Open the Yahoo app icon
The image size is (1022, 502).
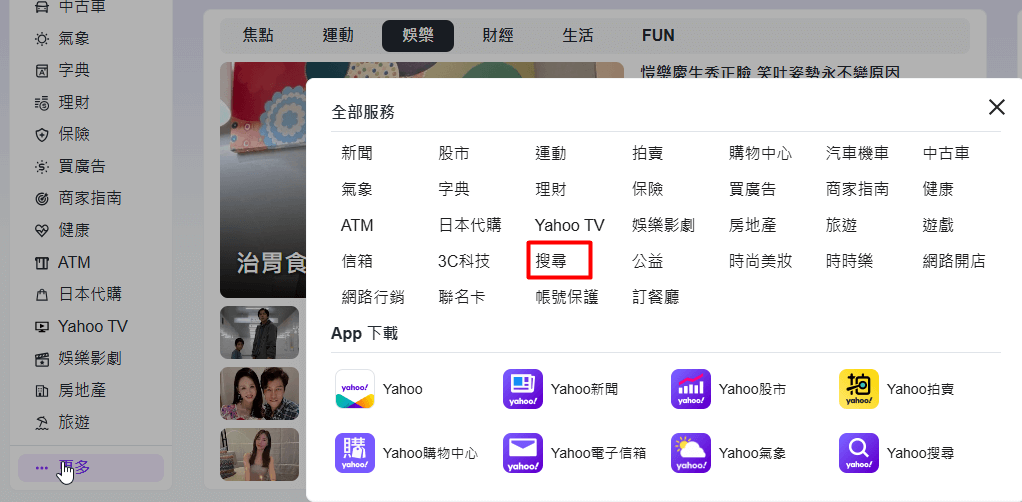click(x=355, y=389)
